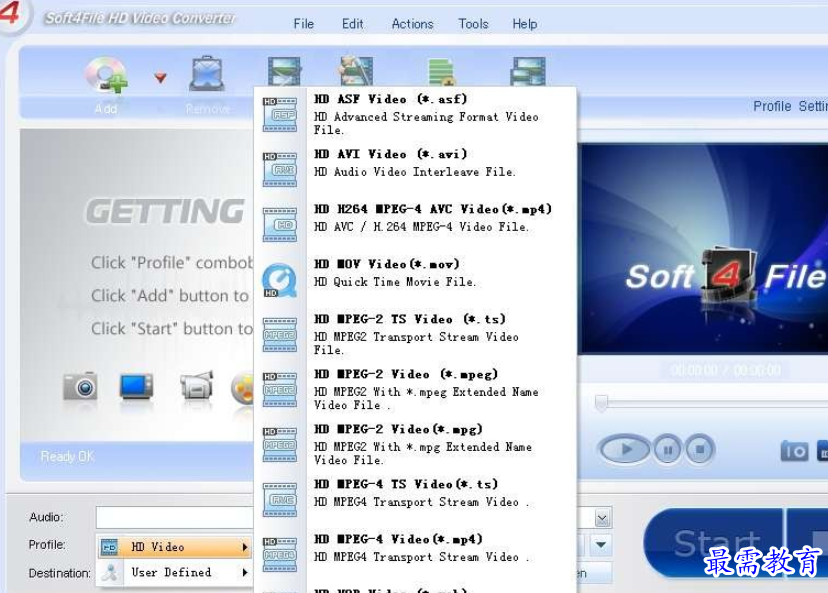
Task: Click the AVI format icon
Action: tap(280, 170)
